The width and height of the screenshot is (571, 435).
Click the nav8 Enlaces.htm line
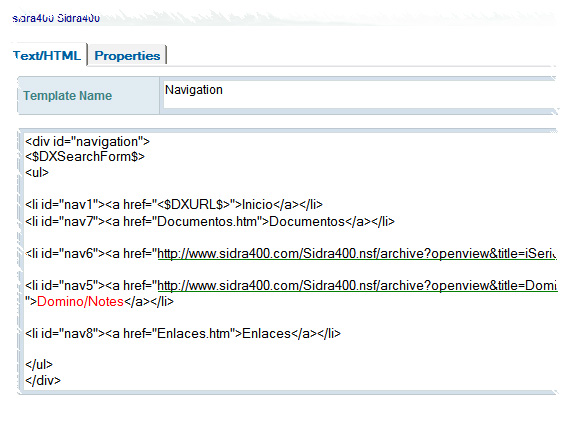click(x=183, y=333)
